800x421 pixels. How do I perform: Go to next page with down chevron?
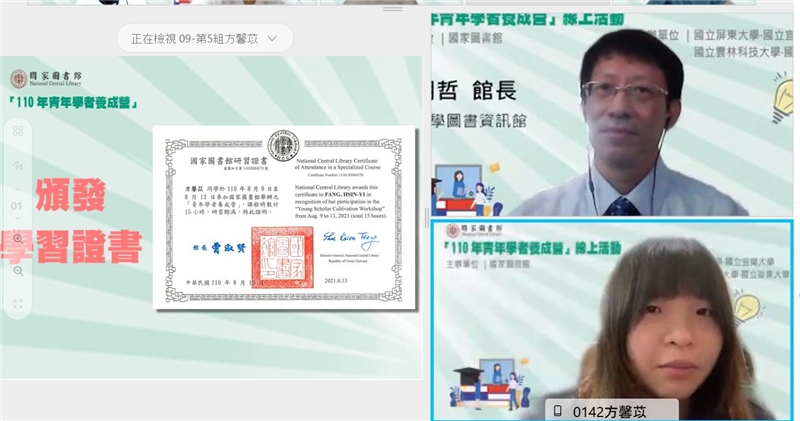(18, 219)
